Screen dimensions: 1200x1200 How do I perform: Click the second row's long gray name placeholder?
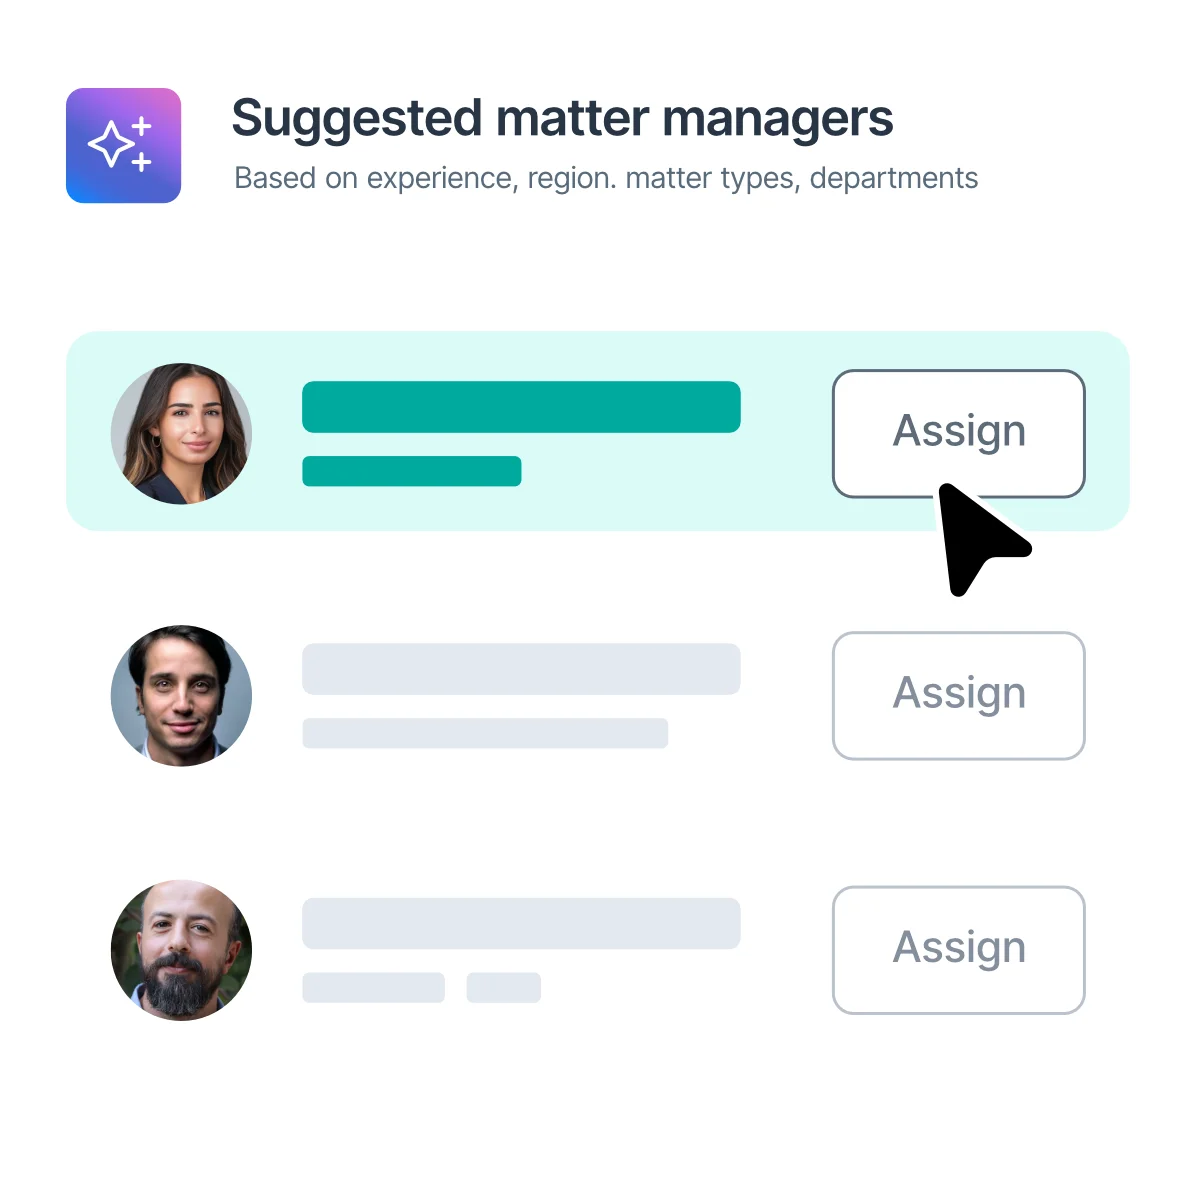pos(521,669)
